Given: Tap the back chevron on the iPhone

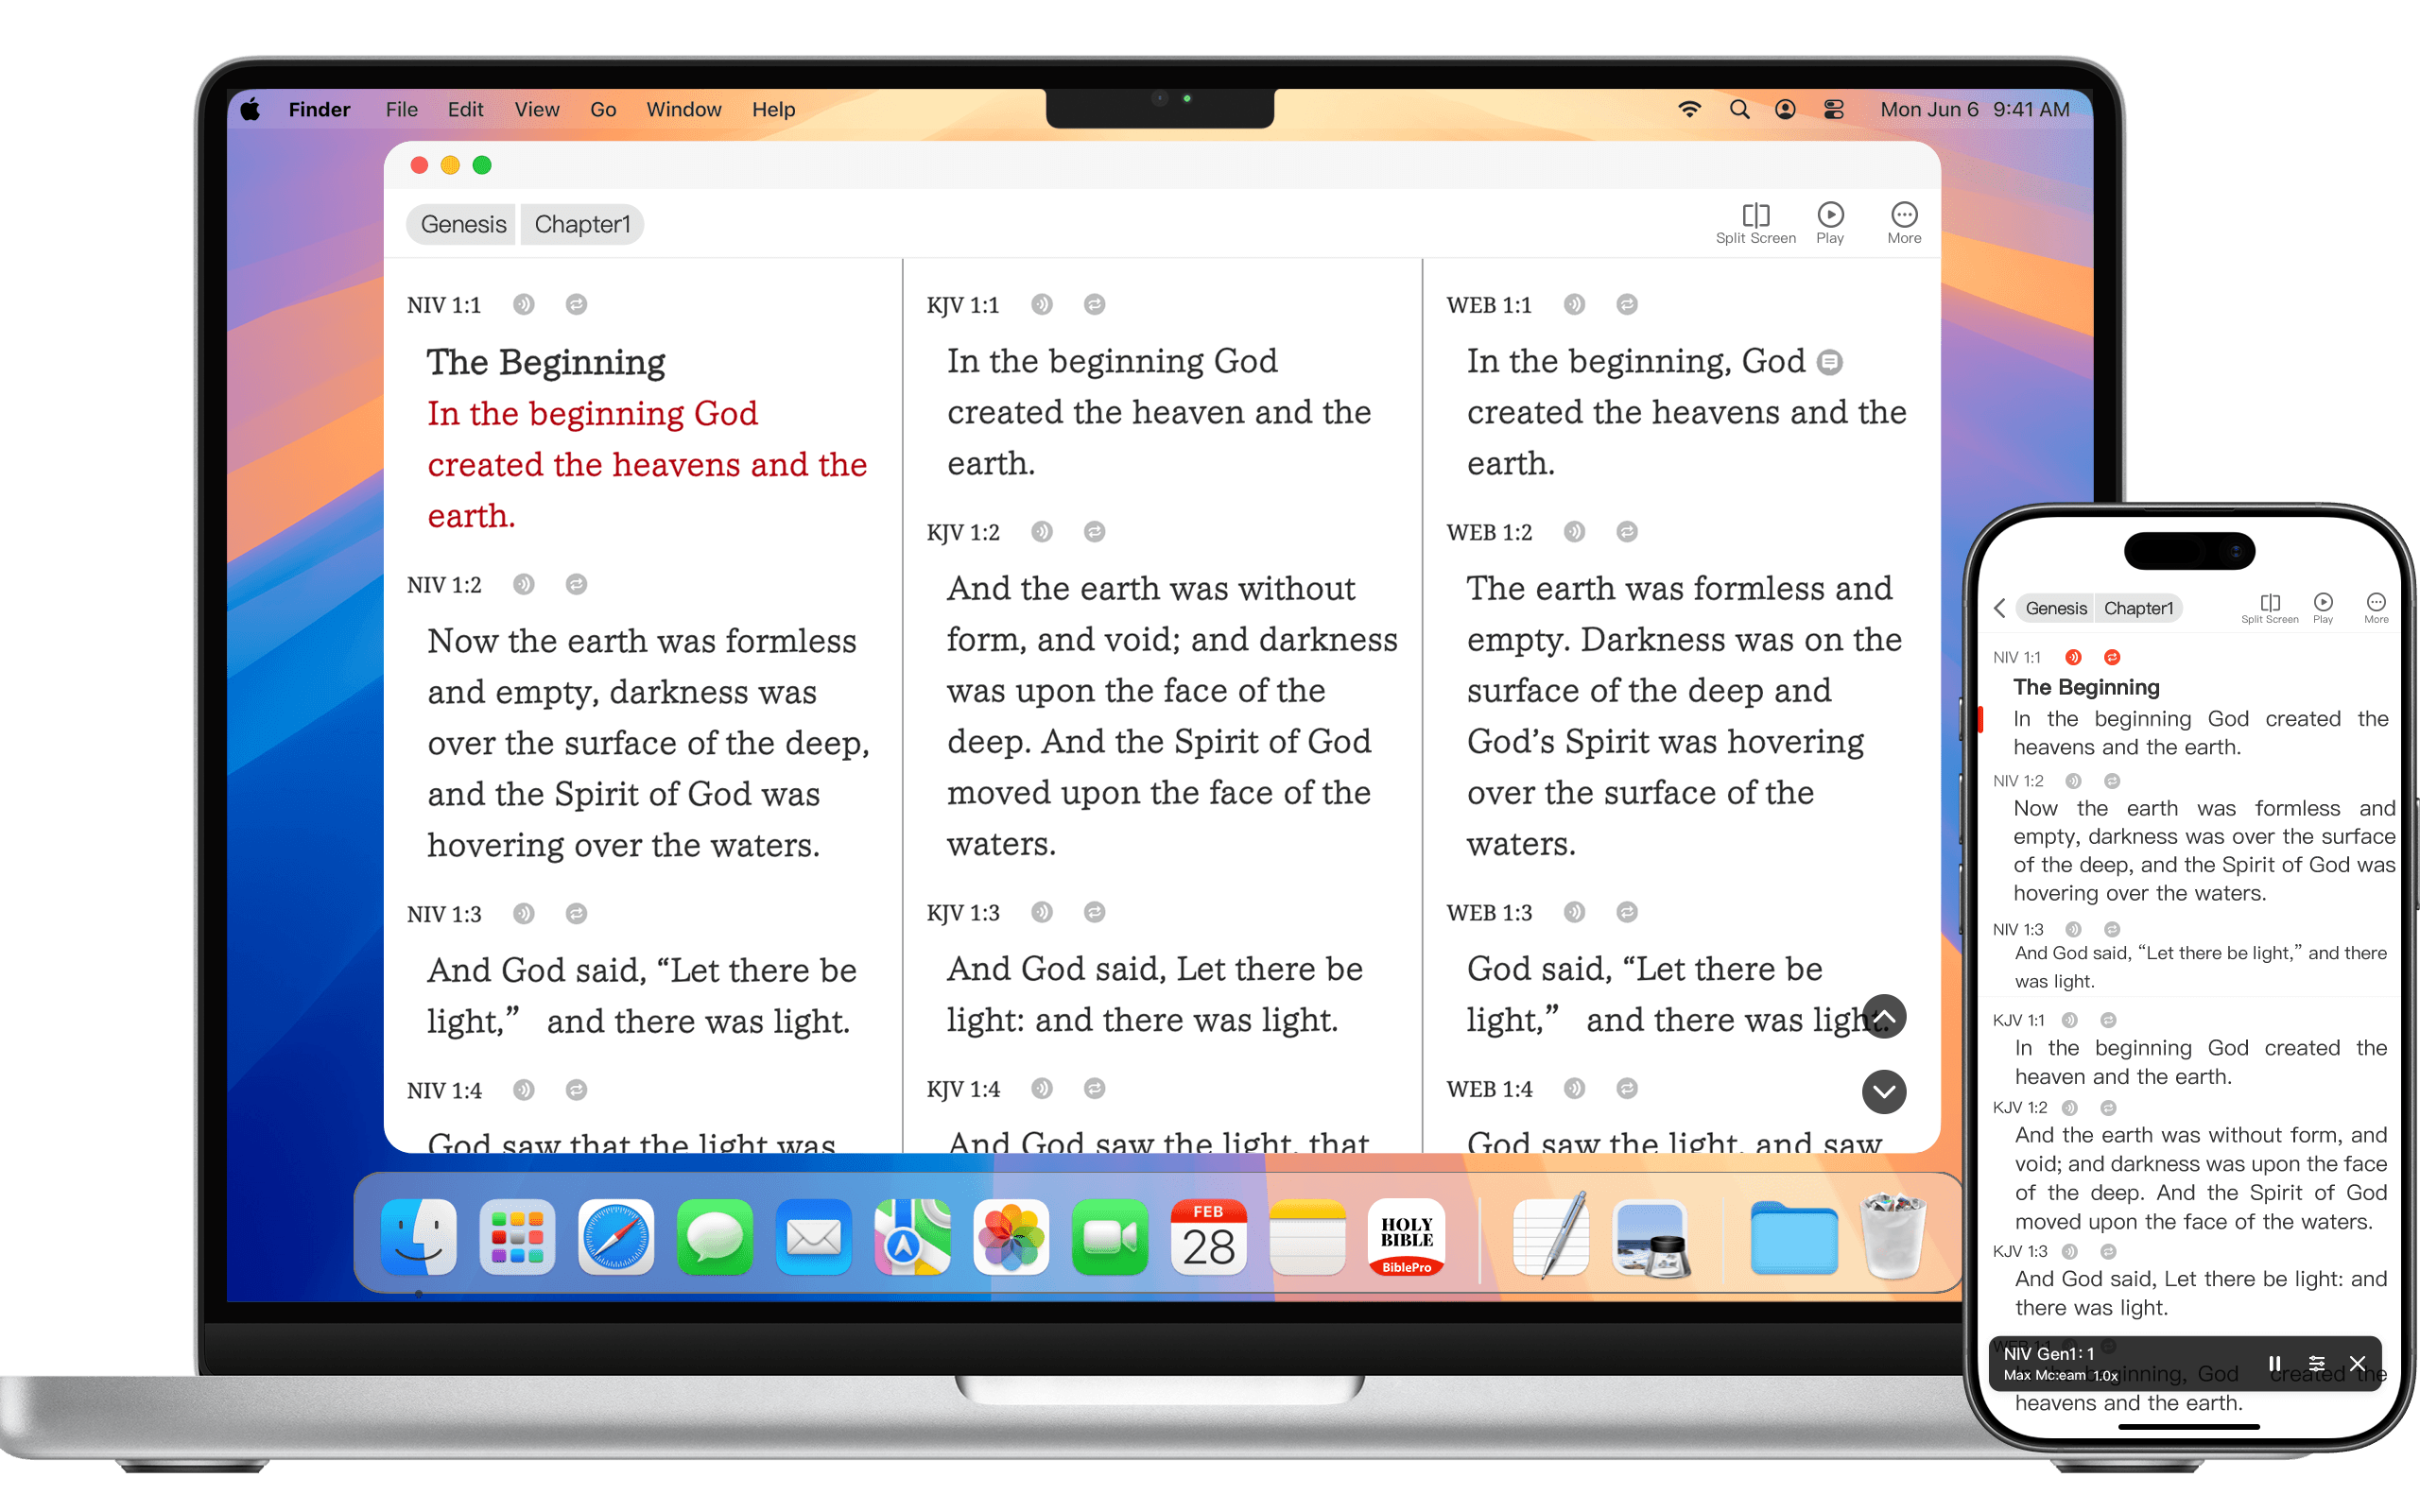Looking at the screenshot, I should pos(2000,608).
